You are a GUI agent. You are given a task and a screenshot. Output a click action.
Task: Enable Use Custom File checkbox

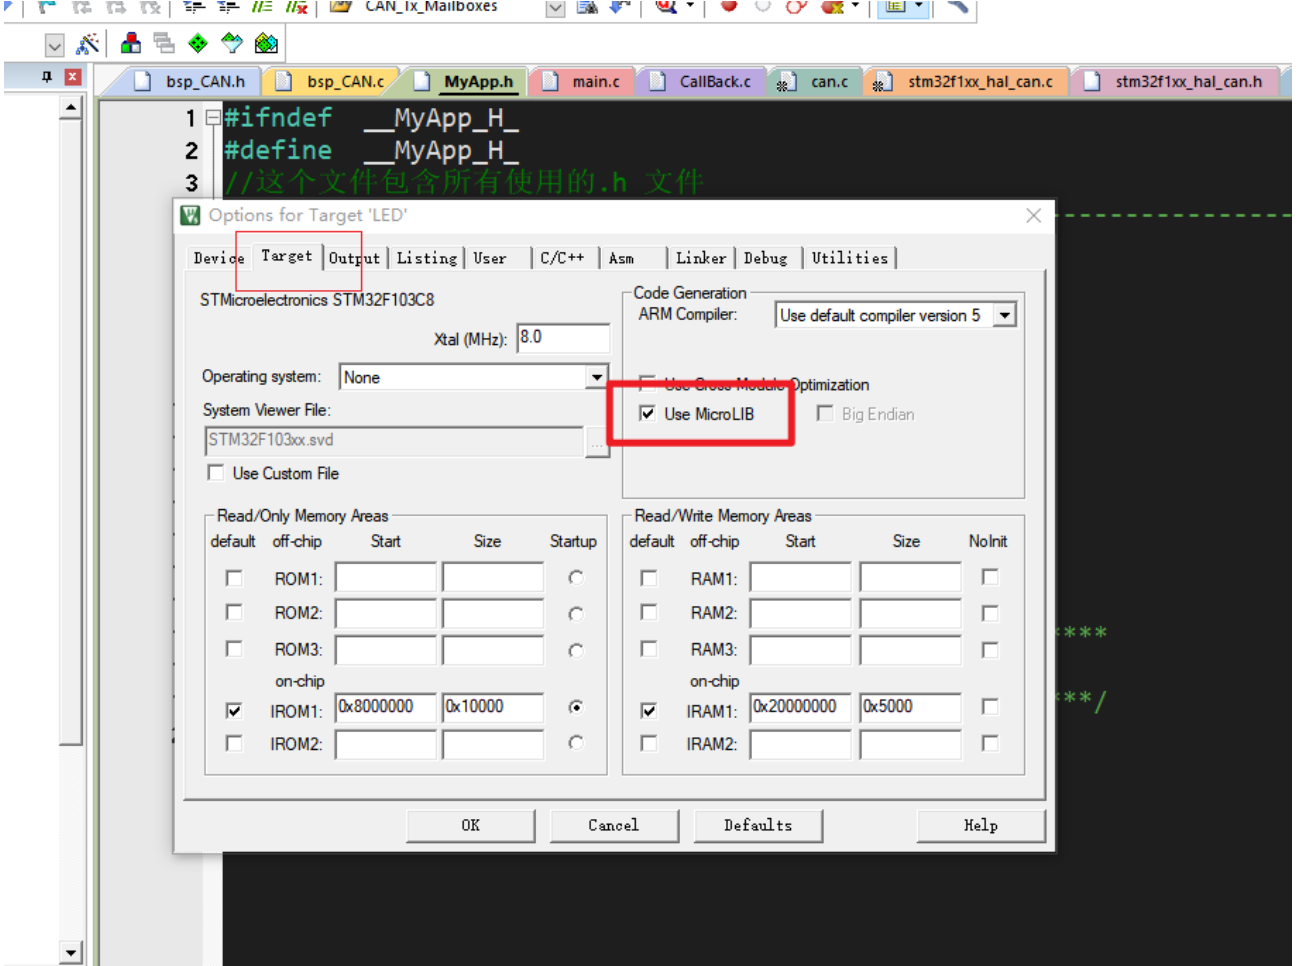(x=216, y=473)
